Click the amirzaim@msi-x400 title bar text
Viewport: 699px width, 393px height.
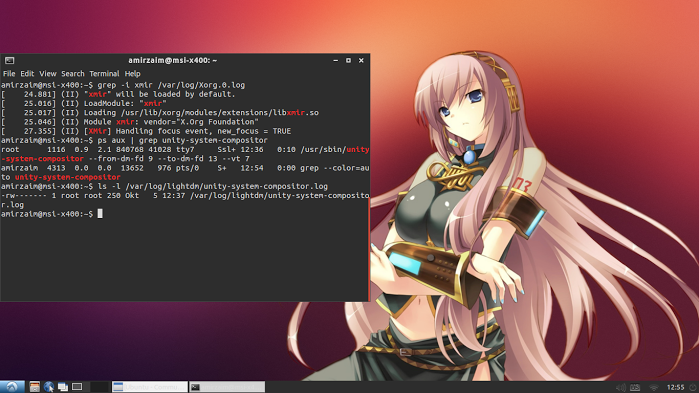tap(173, 60)
